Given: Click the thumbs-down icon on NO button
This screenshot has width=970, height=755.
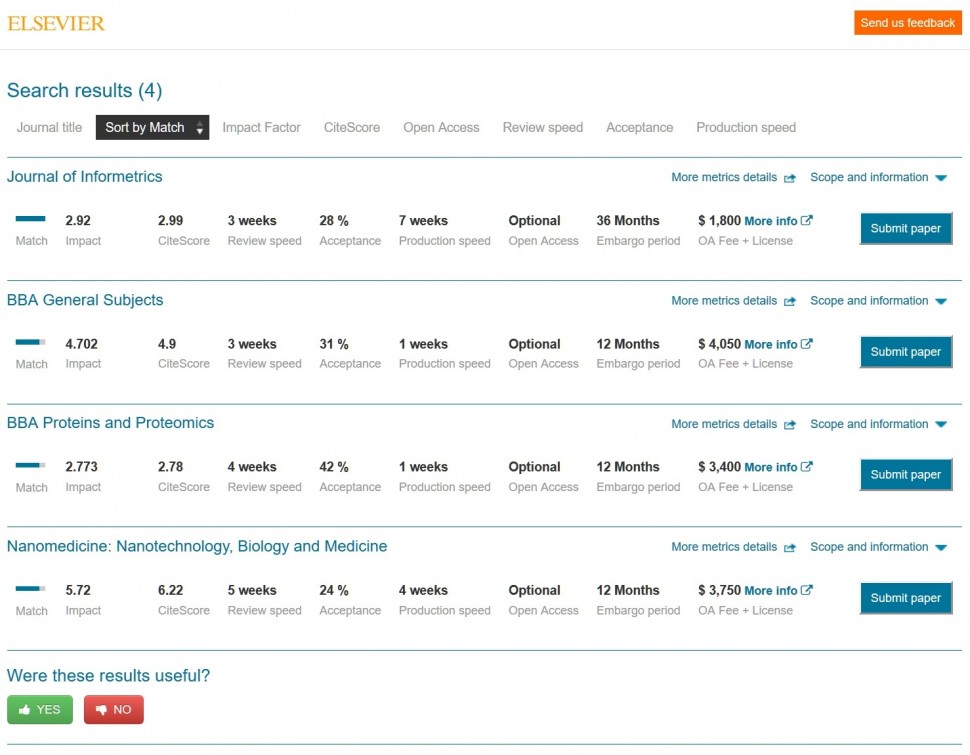Looking at the screenshot, I should point(101,710).
